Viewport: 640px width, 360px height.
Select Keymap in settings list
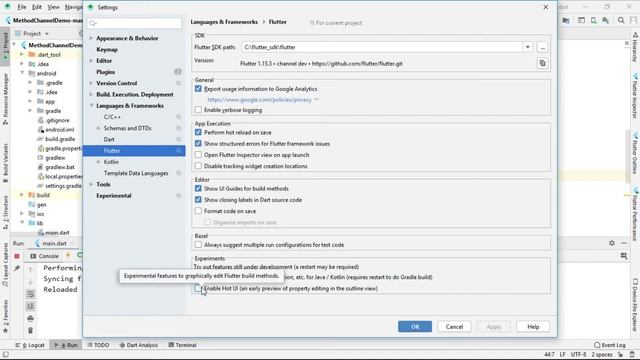107,49
